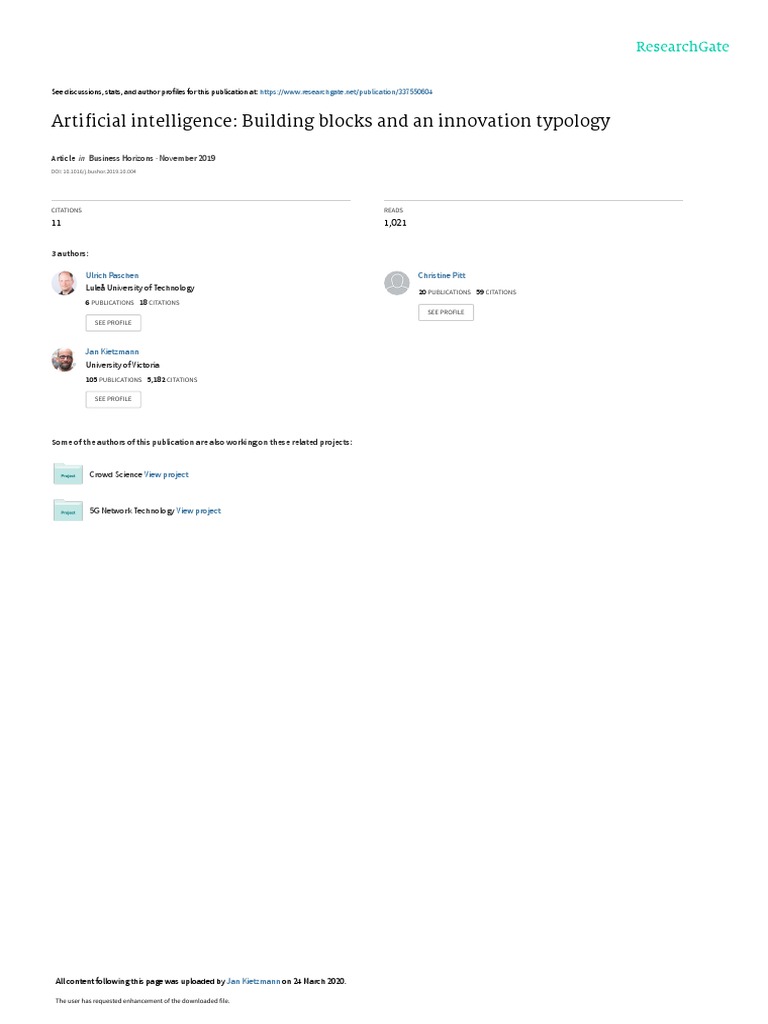This screenshot has height=1024, width=768.
Task: Click the 5G Network Technology project icon
Action: click(68, 510)
